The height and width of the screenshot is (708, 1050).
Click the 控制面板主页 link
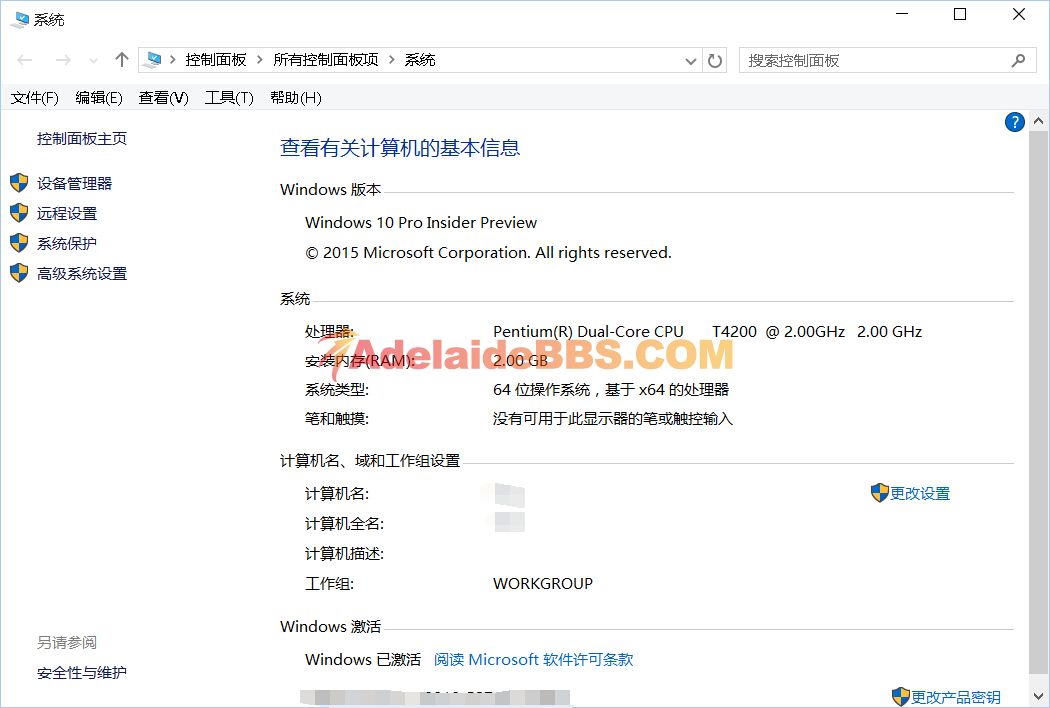tap(82, 139)
